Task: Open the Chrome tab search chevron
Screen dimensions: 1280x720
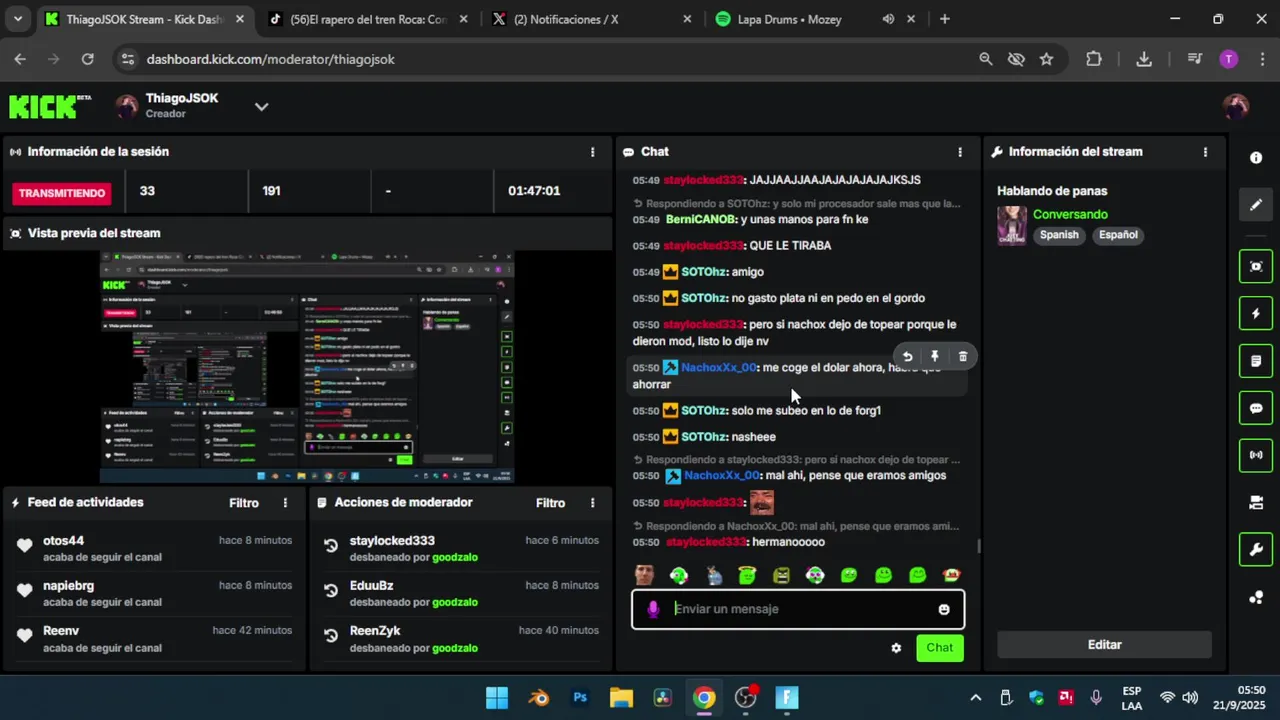Action: tap(19, 19)
